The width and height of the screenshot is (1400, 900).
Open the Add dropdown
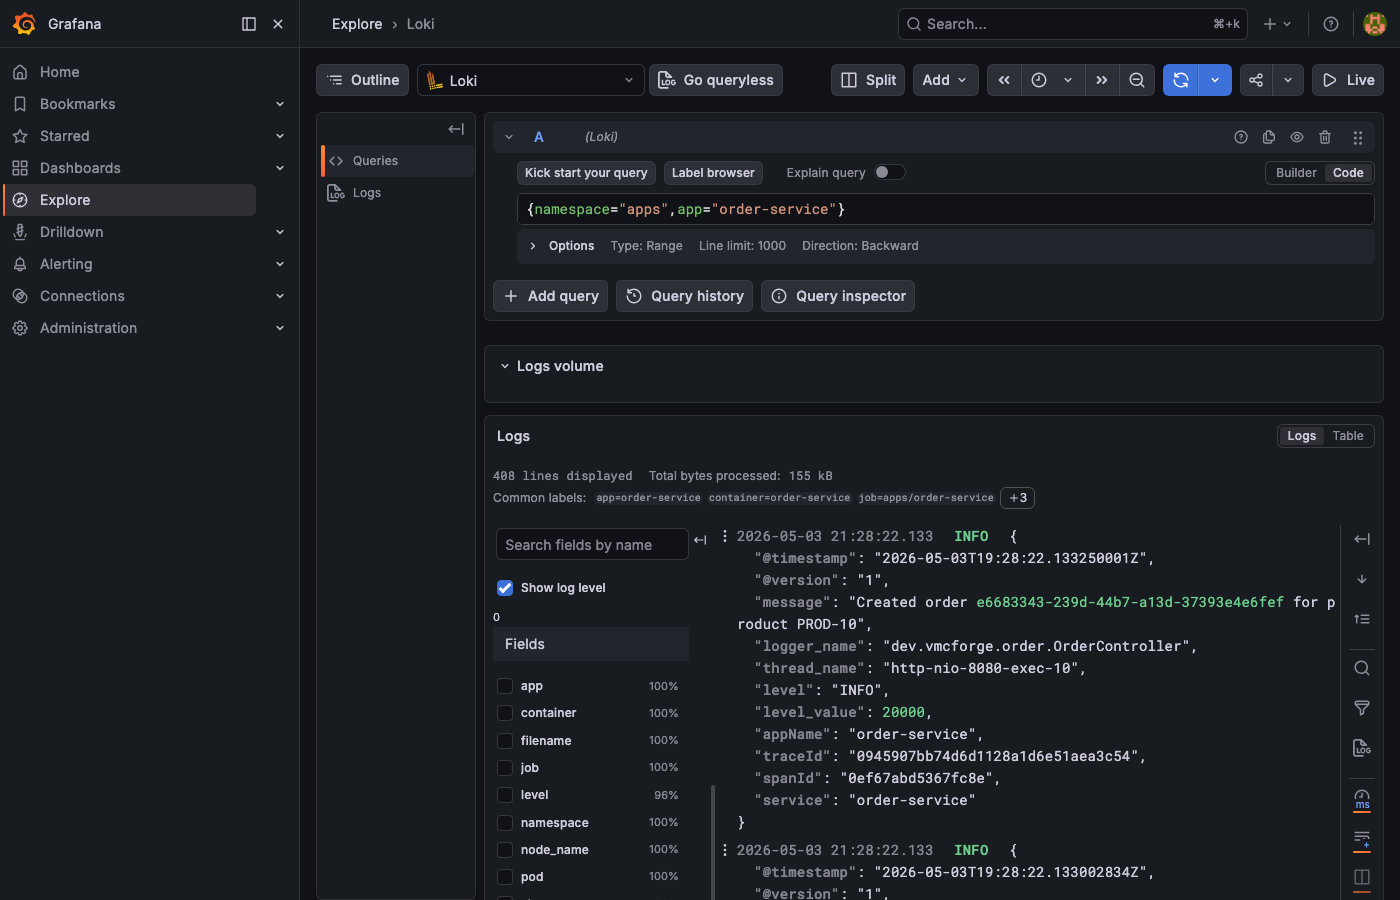tap(945, 80)
